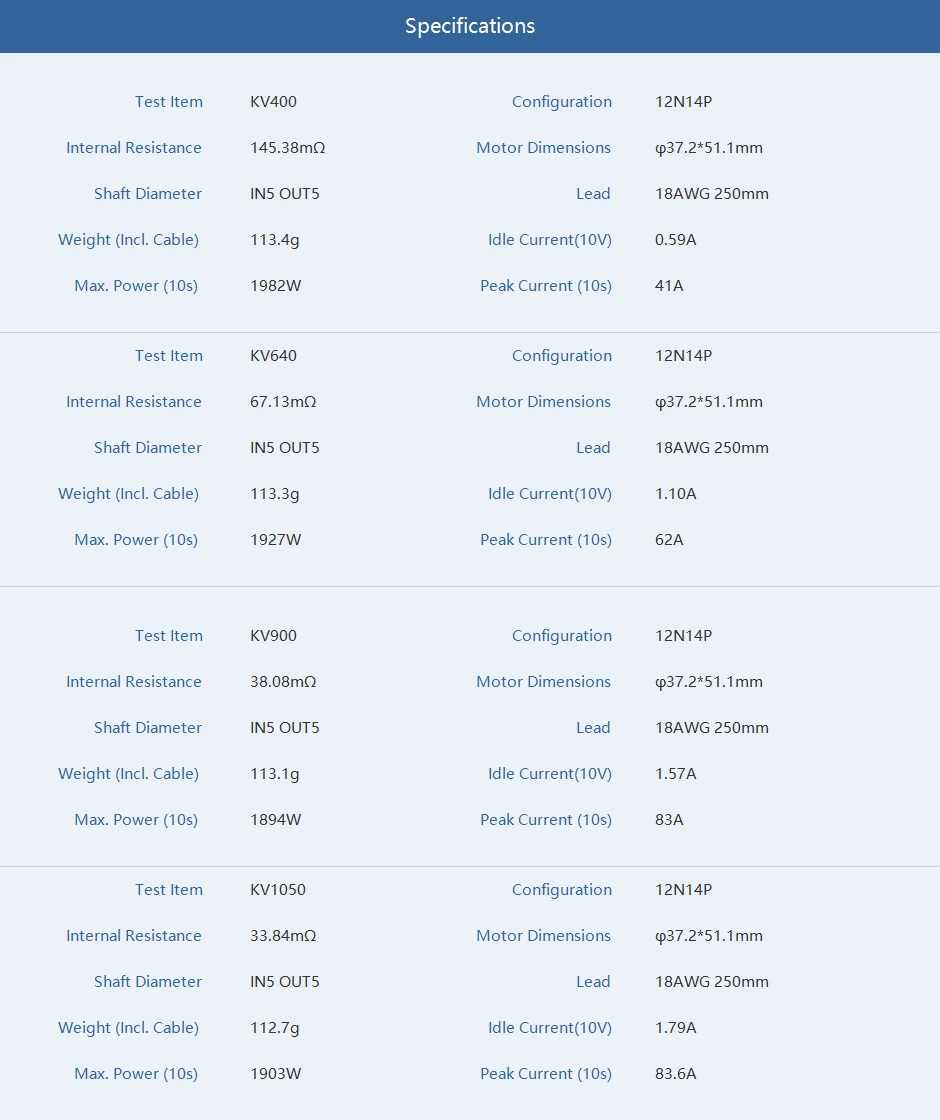Click the 1894W max power value
This screenshot has height=1120, width=940.
click(275, 820)
